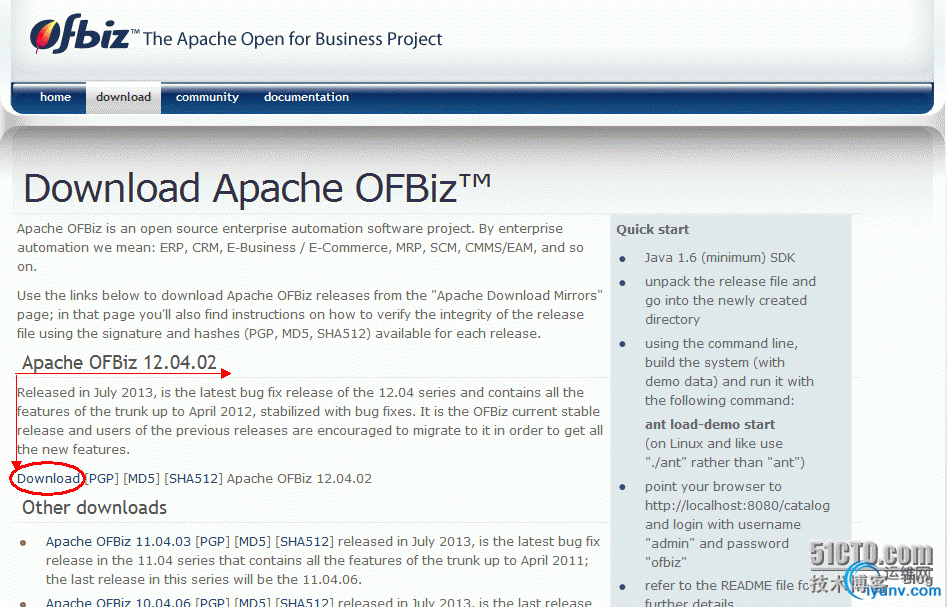Click the 'Released in July 2013' paragraph

(310, 421)
